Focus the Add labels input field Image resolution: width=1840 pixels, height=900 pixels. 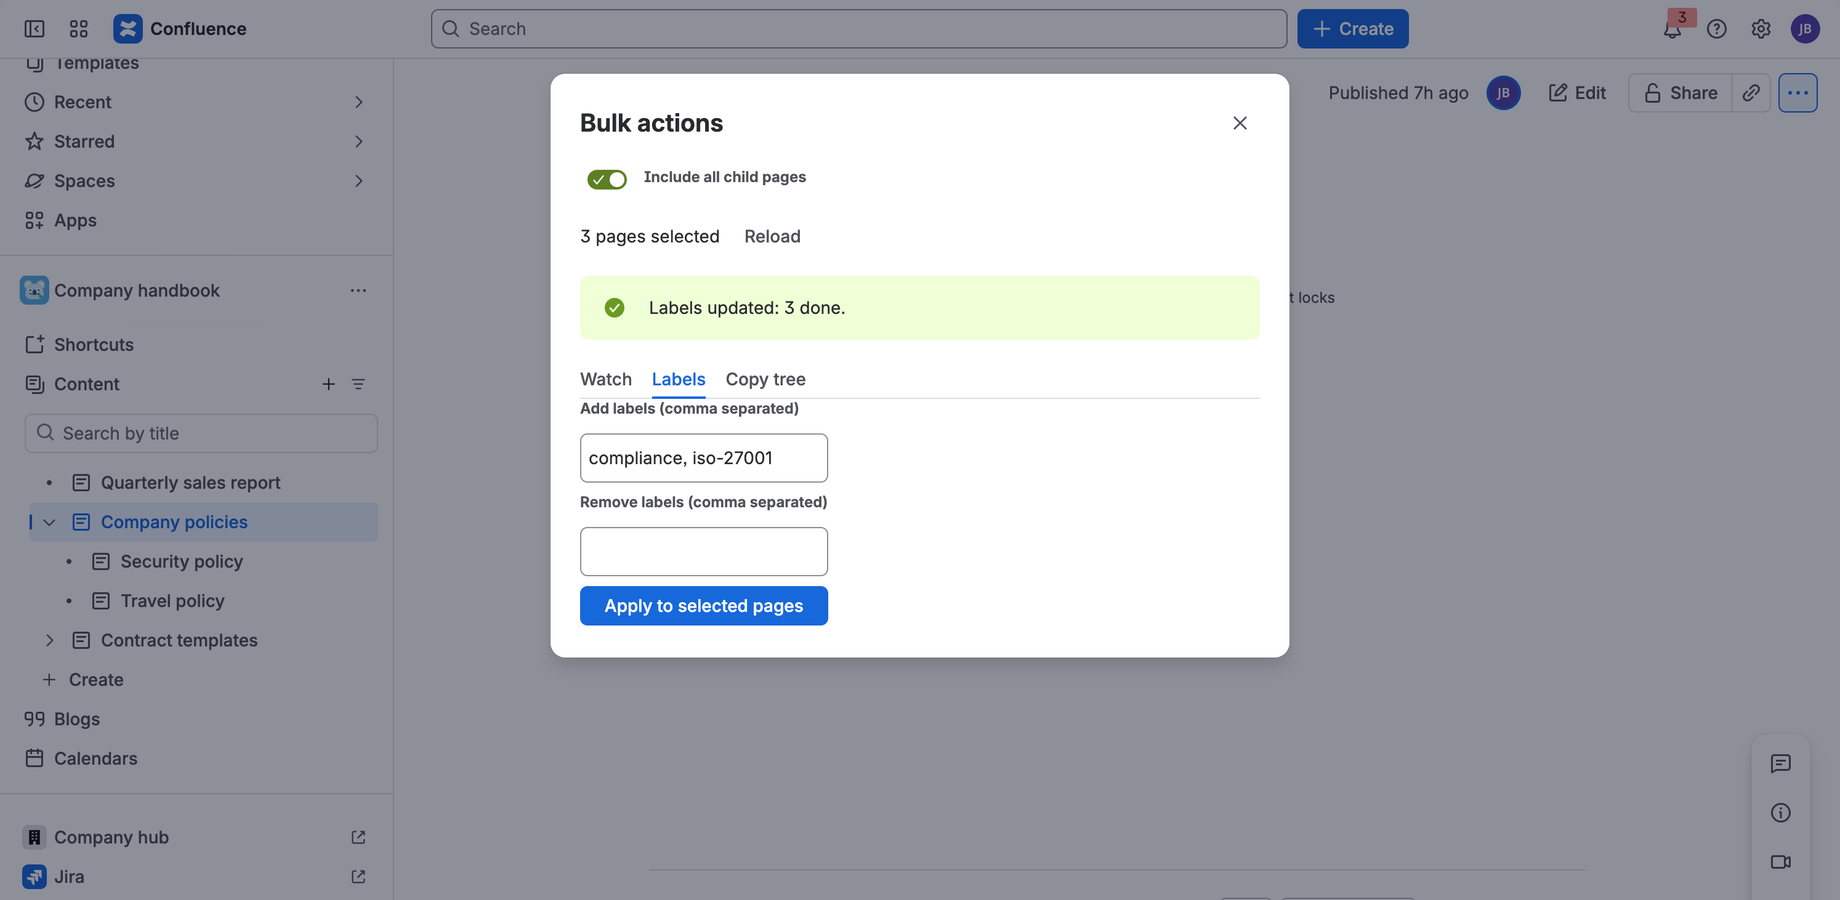[x=704, y=458]
